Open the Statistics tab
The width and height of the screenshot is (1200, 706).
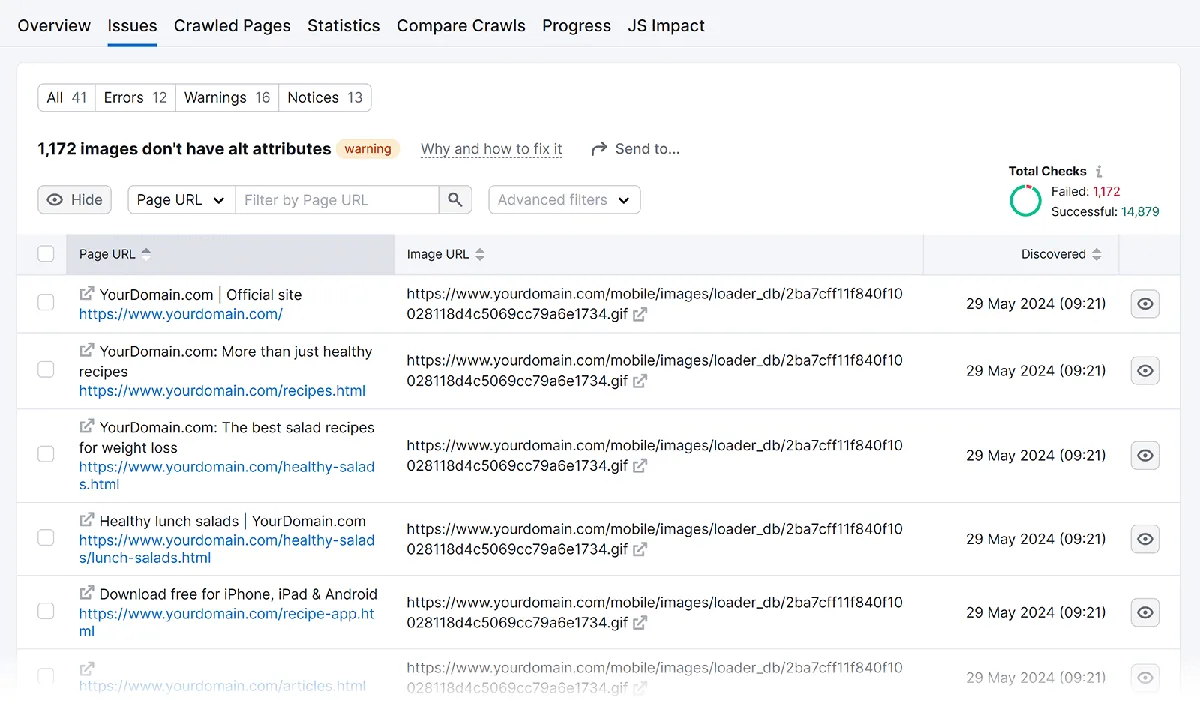click(344, 26)
